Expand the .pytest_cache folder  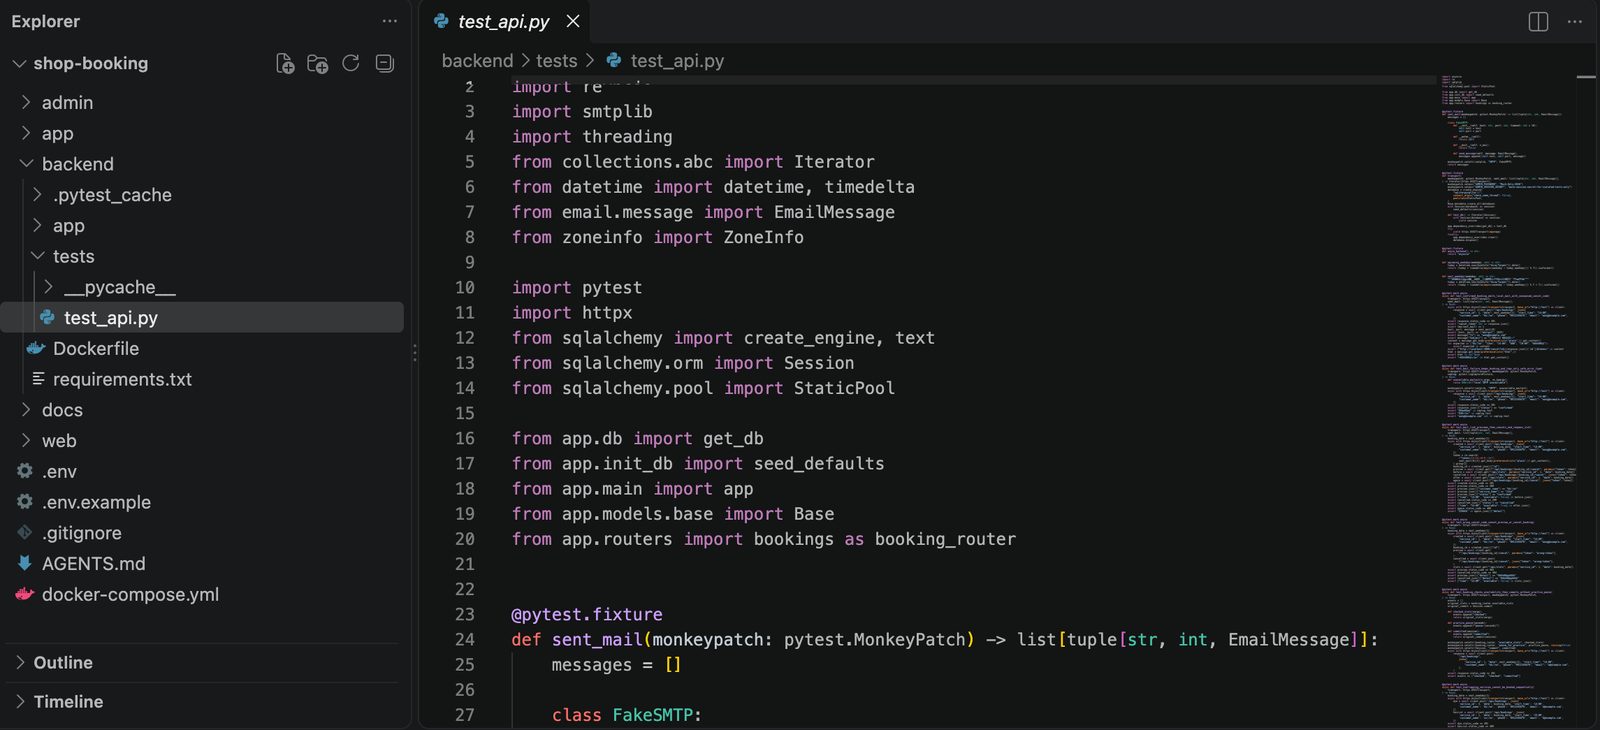click(x=37, y=194)
